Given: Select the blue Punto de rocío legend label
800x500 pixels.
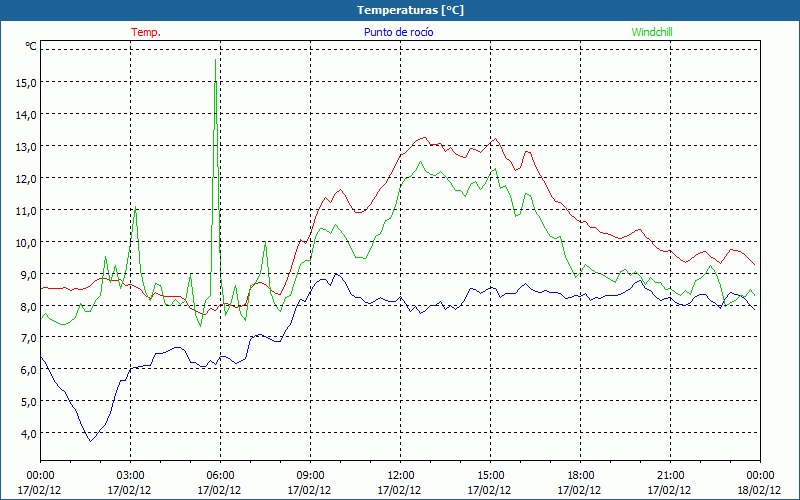Looking at the screenshot, I should coord(398,32).
